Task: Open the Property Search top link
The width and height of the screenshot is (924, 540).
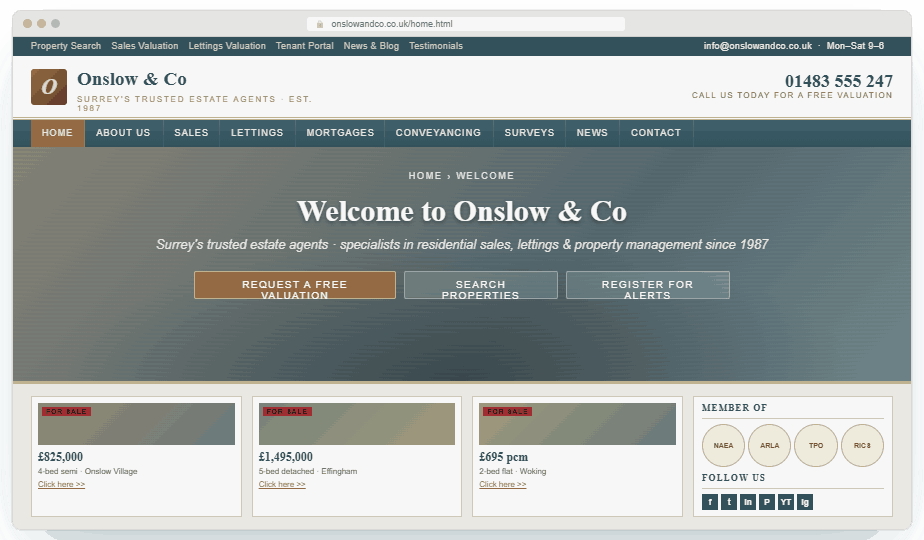Action: pos(66,46)
